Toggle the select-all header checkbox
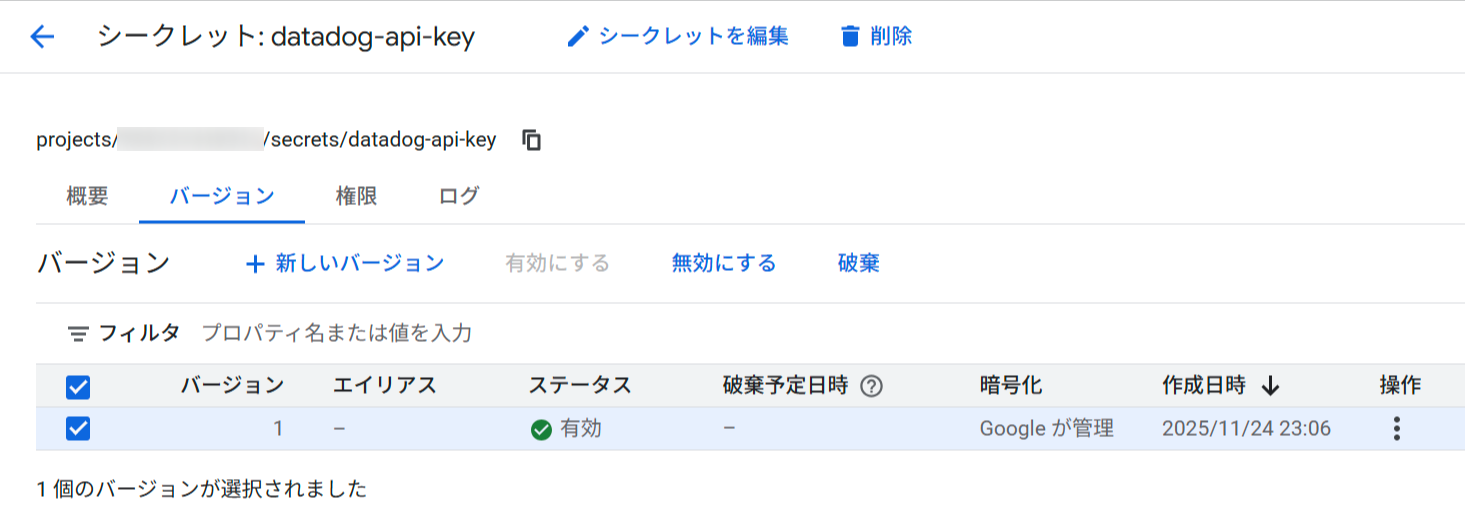This screenshot has height=523, width=1465. (x=77, y=386)
